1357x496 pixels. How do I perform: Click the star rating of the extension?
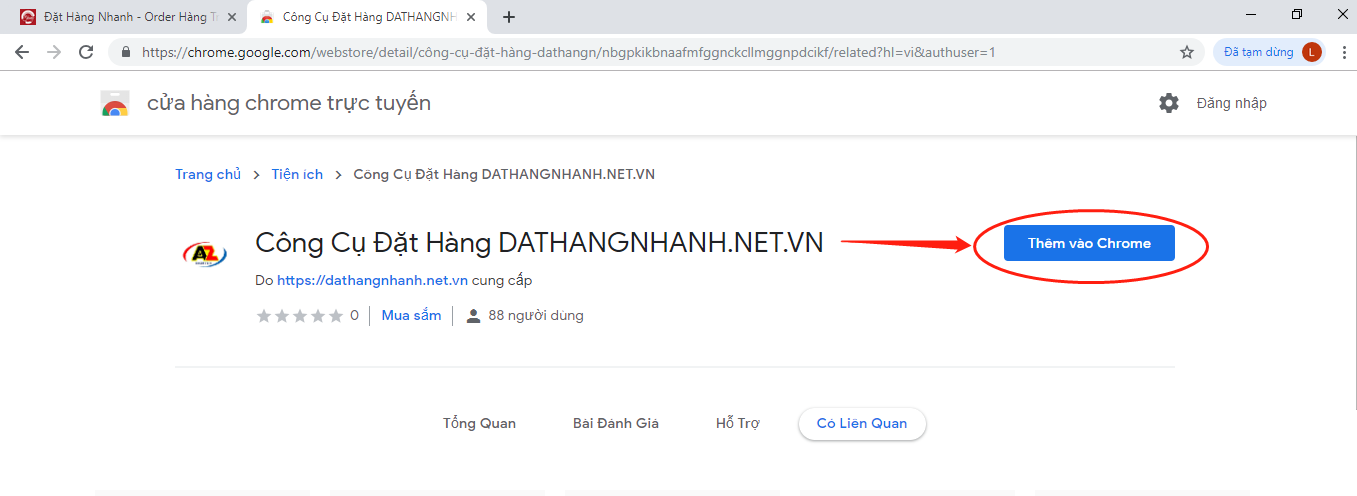point(300,315)
